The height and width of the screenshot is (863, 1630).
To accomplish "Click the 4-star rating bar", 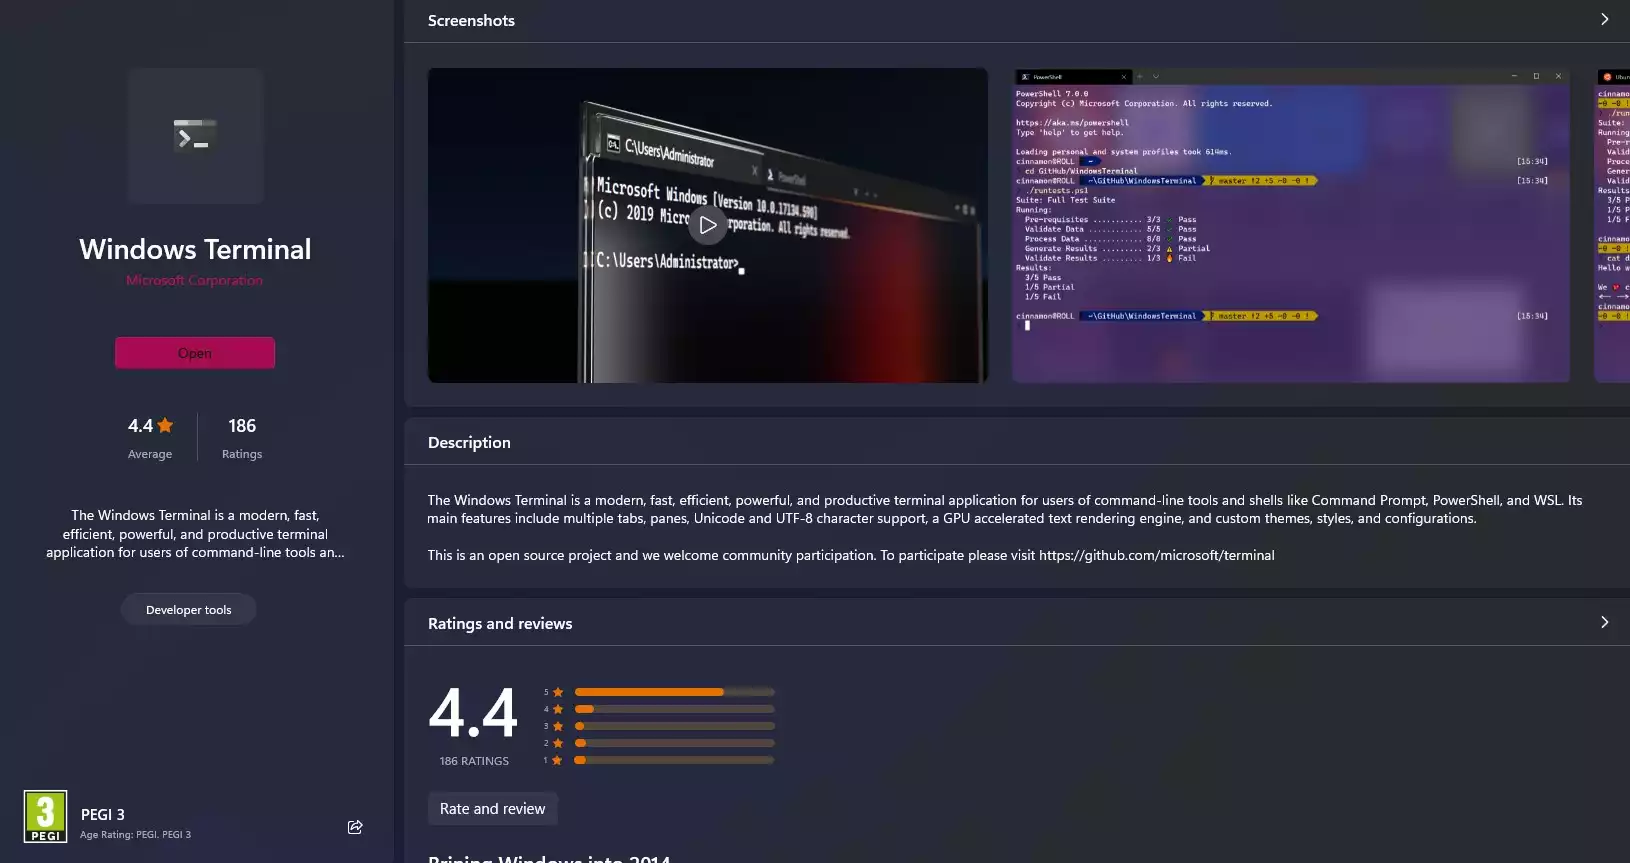I will pos(675,709).
